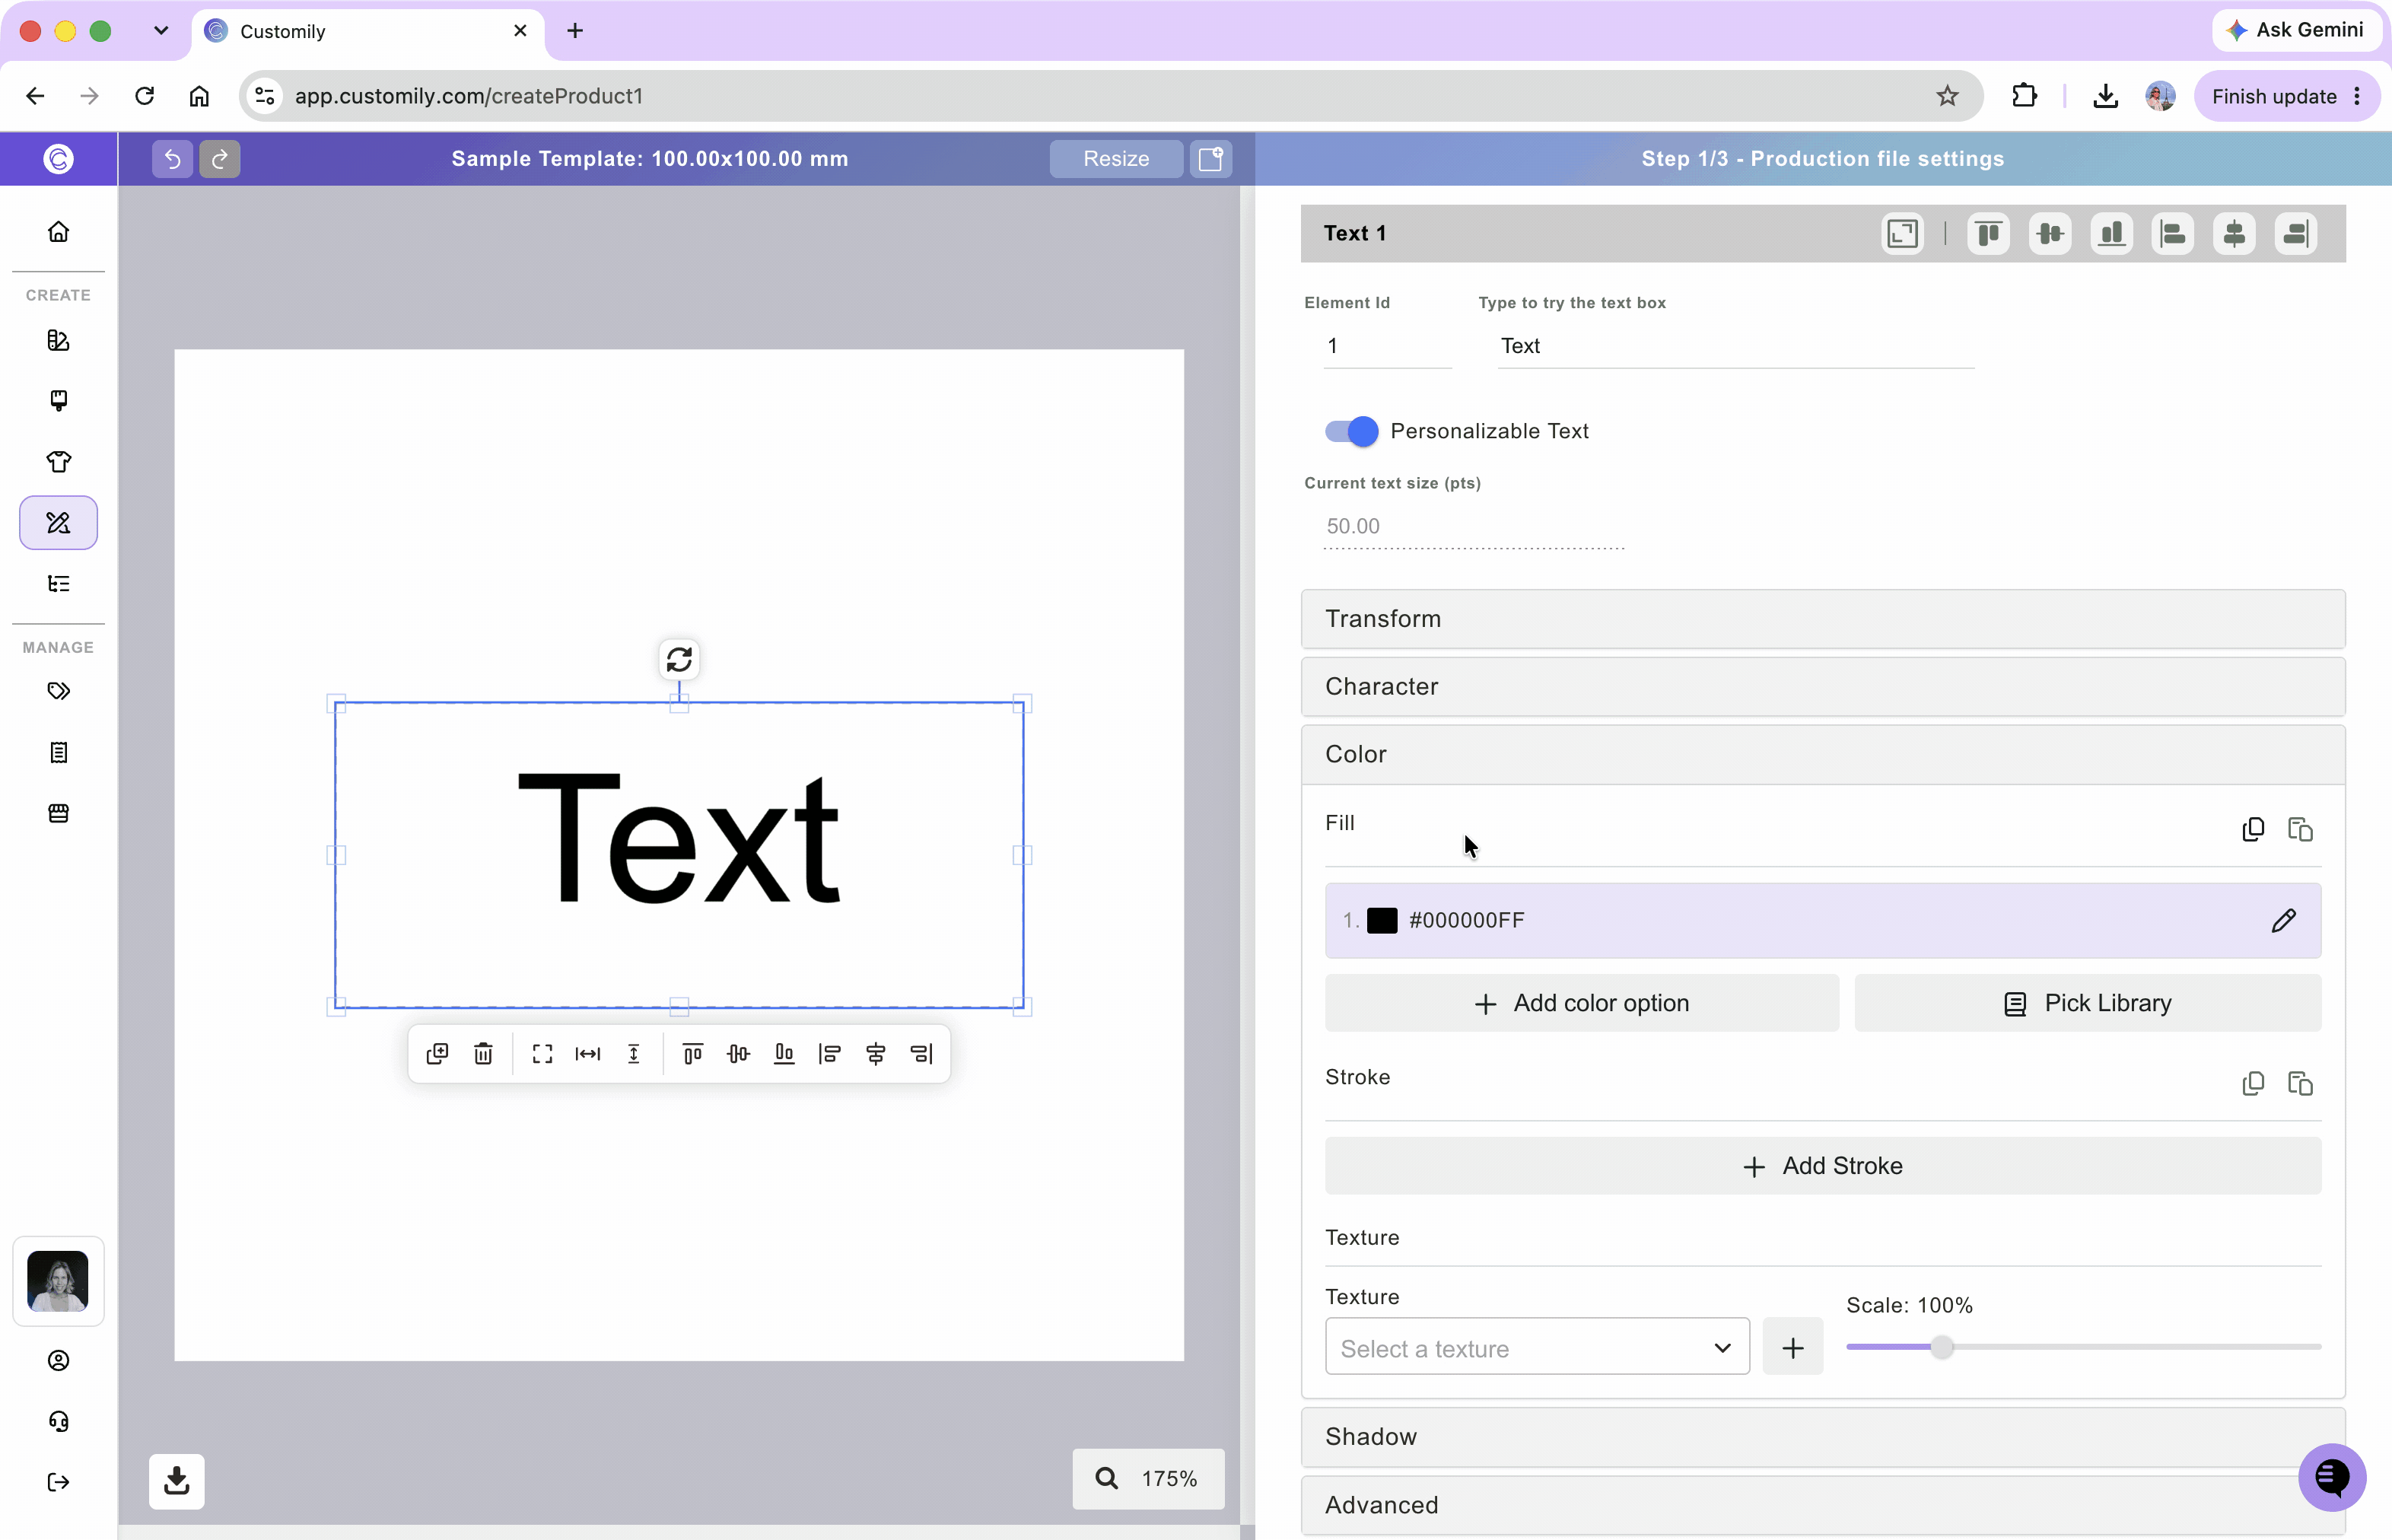The height and width of the screenshot is (1540, 2392).
Task: Click logout icon in left sidebar
Action: click(59, 1482)
